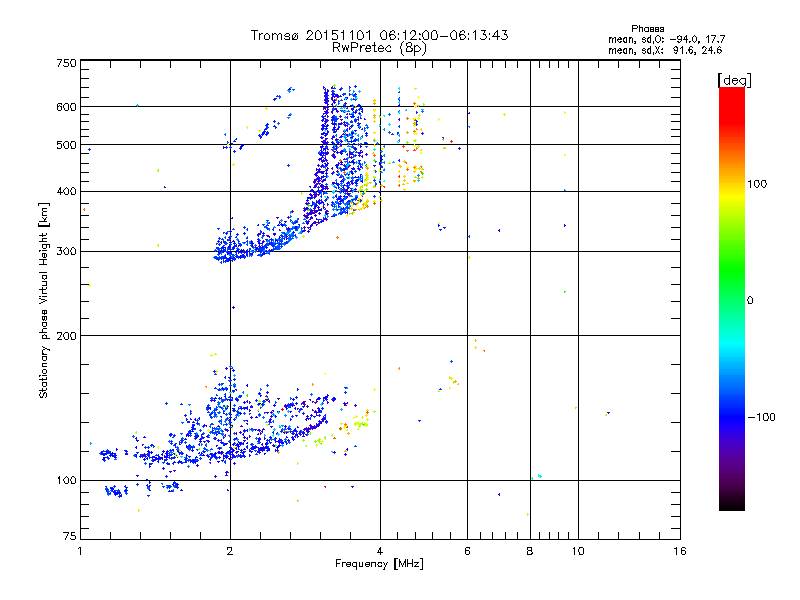800x600 pixels.
Task: Click the '300' height axis tick label
Action: (x=66, y=251)
